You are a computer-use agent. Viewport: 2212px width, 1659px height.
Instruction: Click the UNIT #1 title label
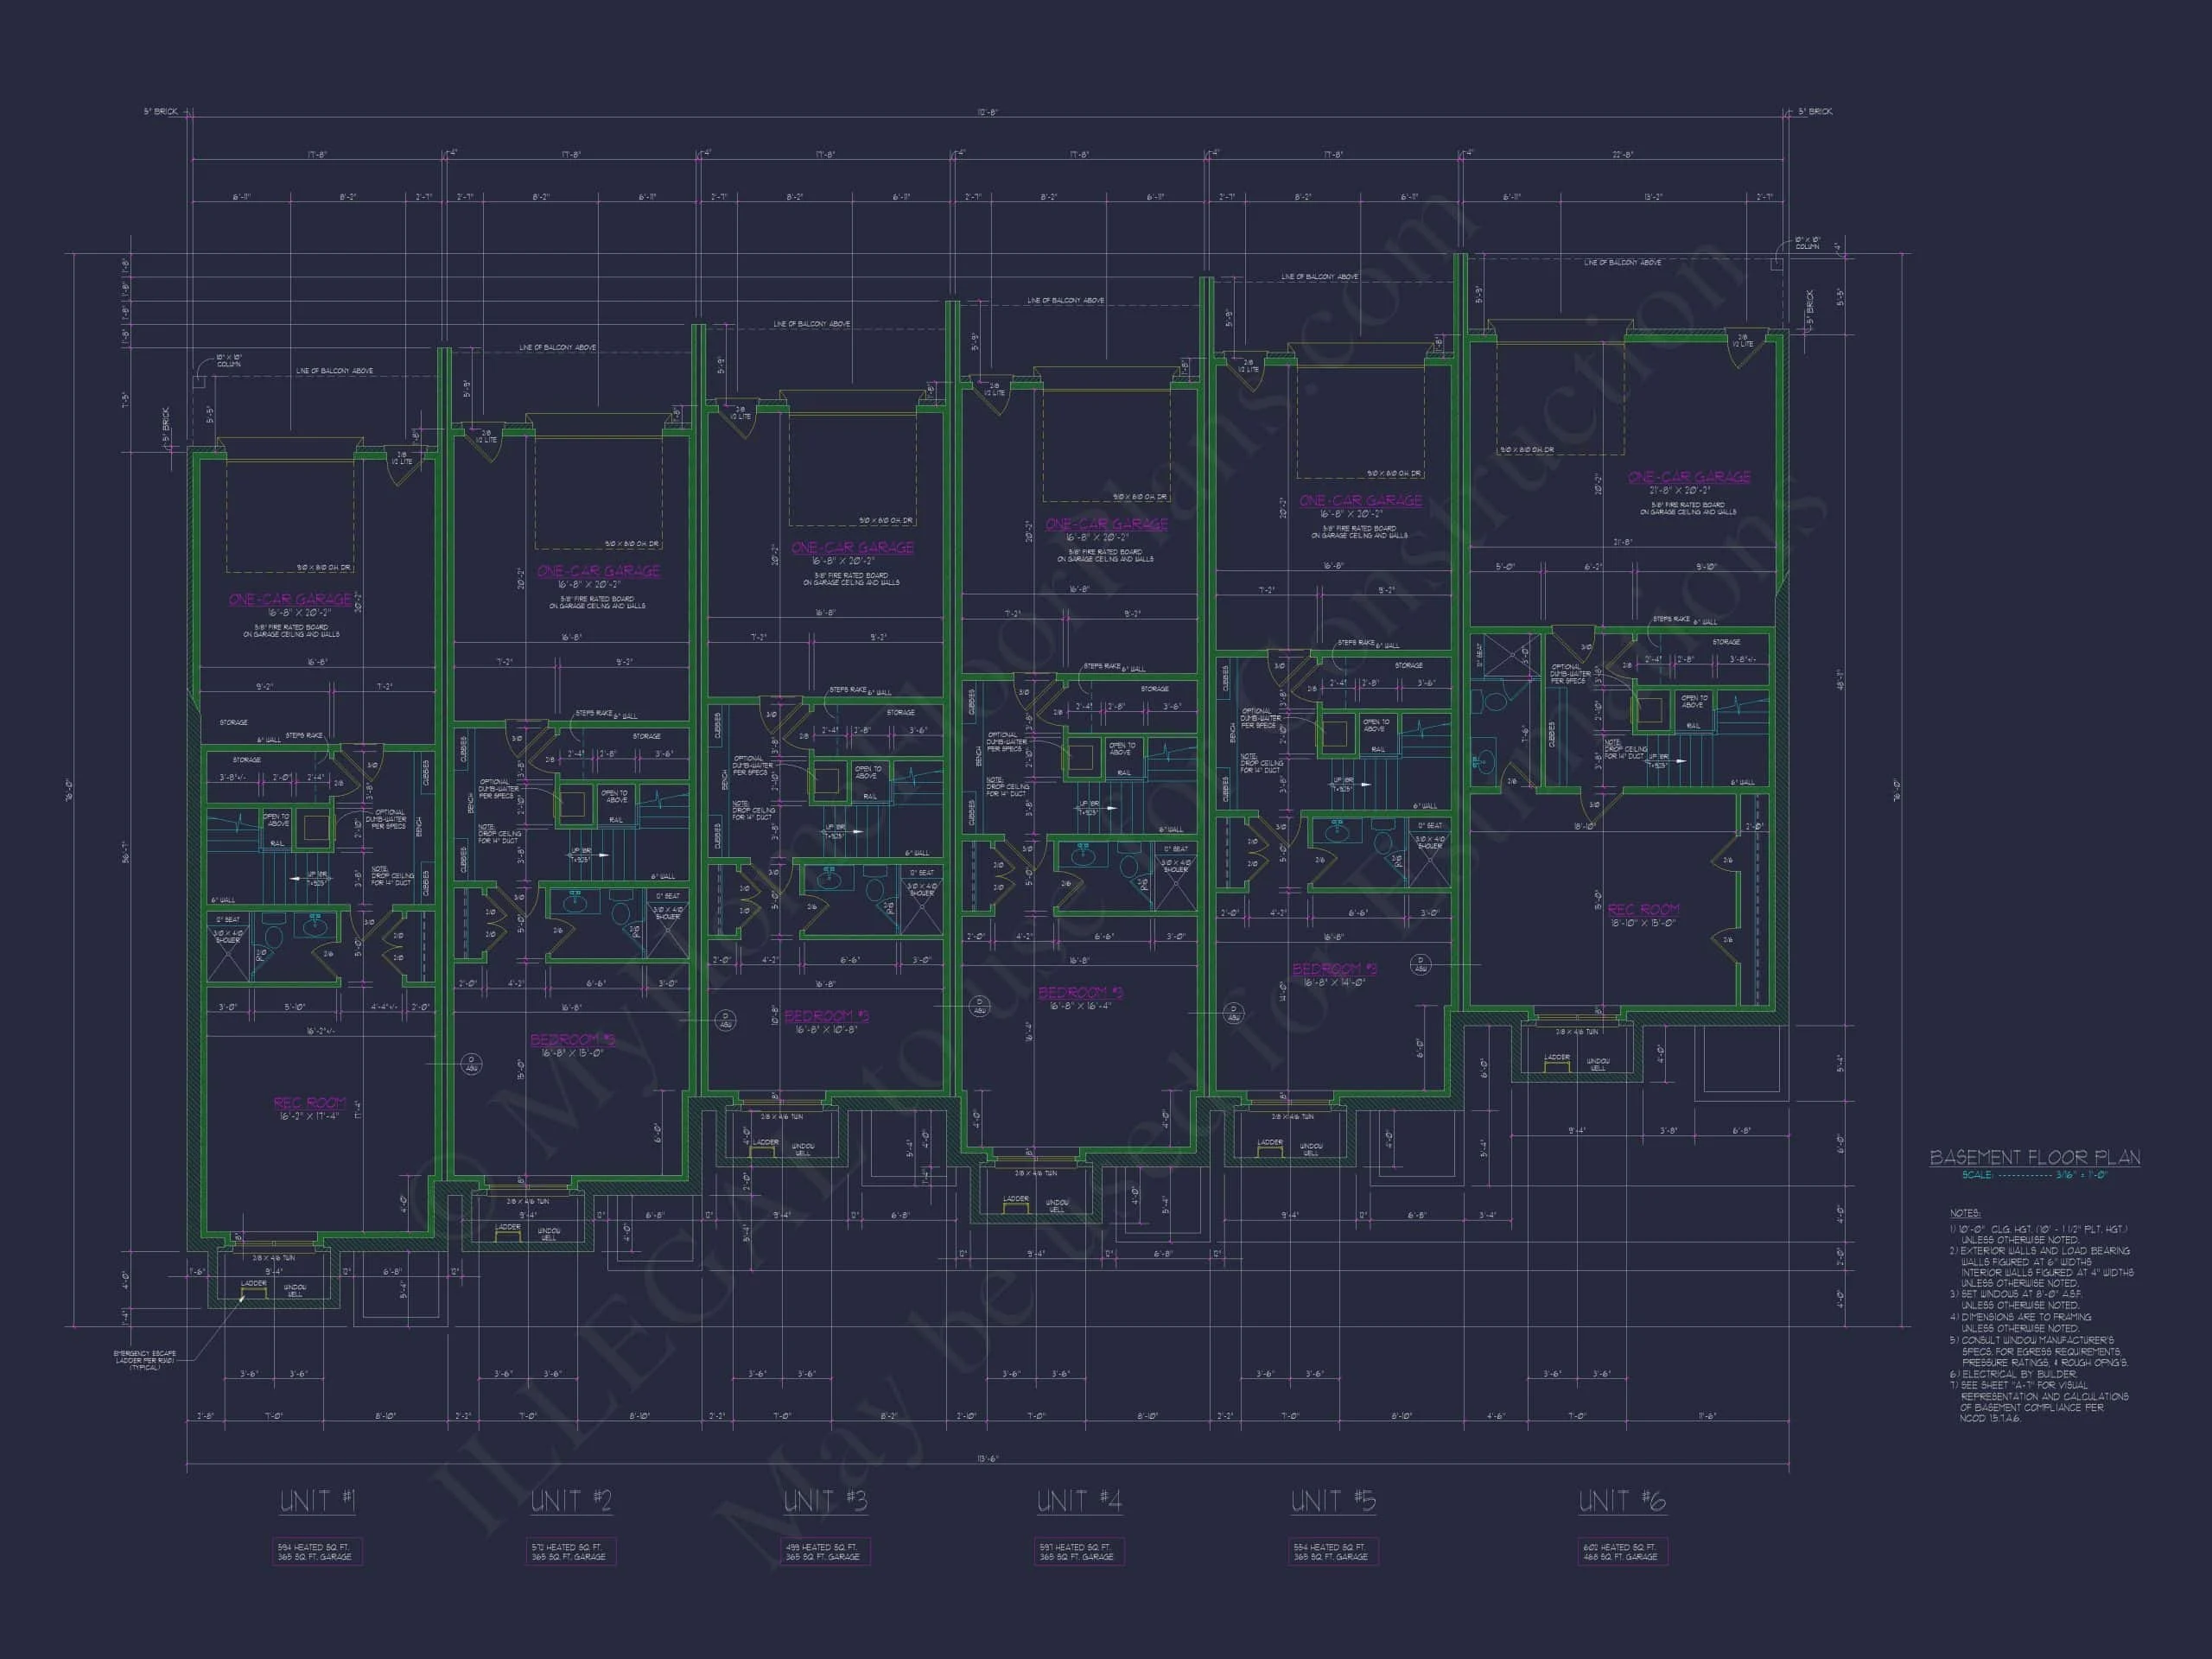317,1501
